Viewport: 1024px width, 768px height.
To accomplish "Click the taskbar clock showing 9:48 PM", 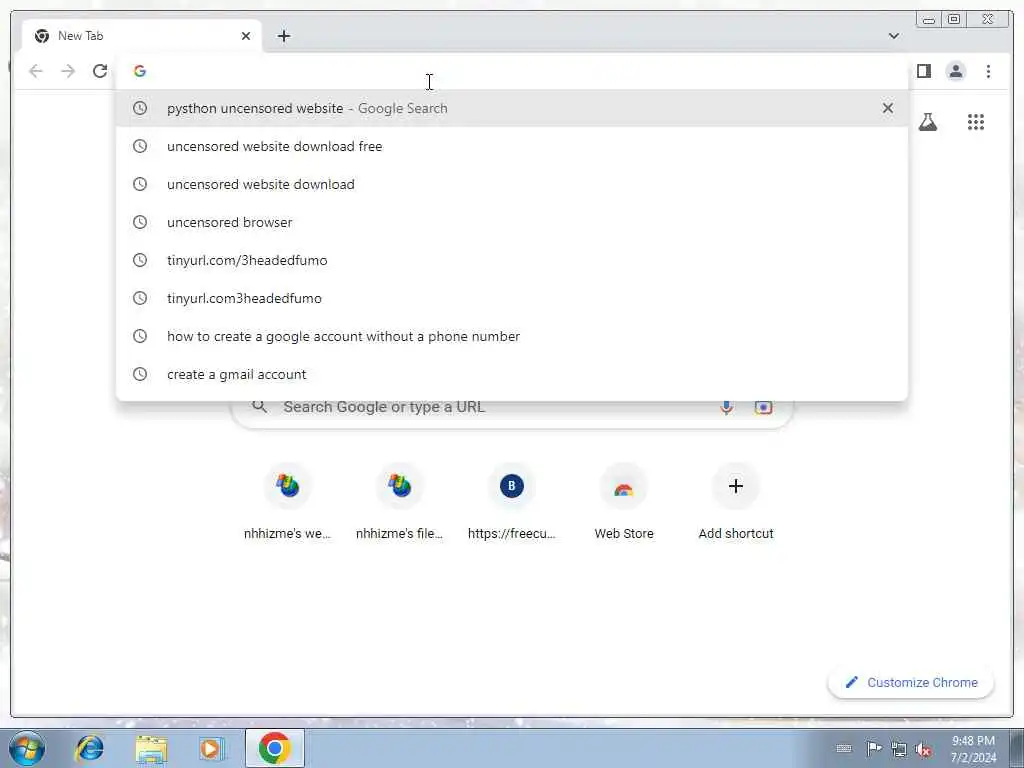I will click(x=973, y=749).
